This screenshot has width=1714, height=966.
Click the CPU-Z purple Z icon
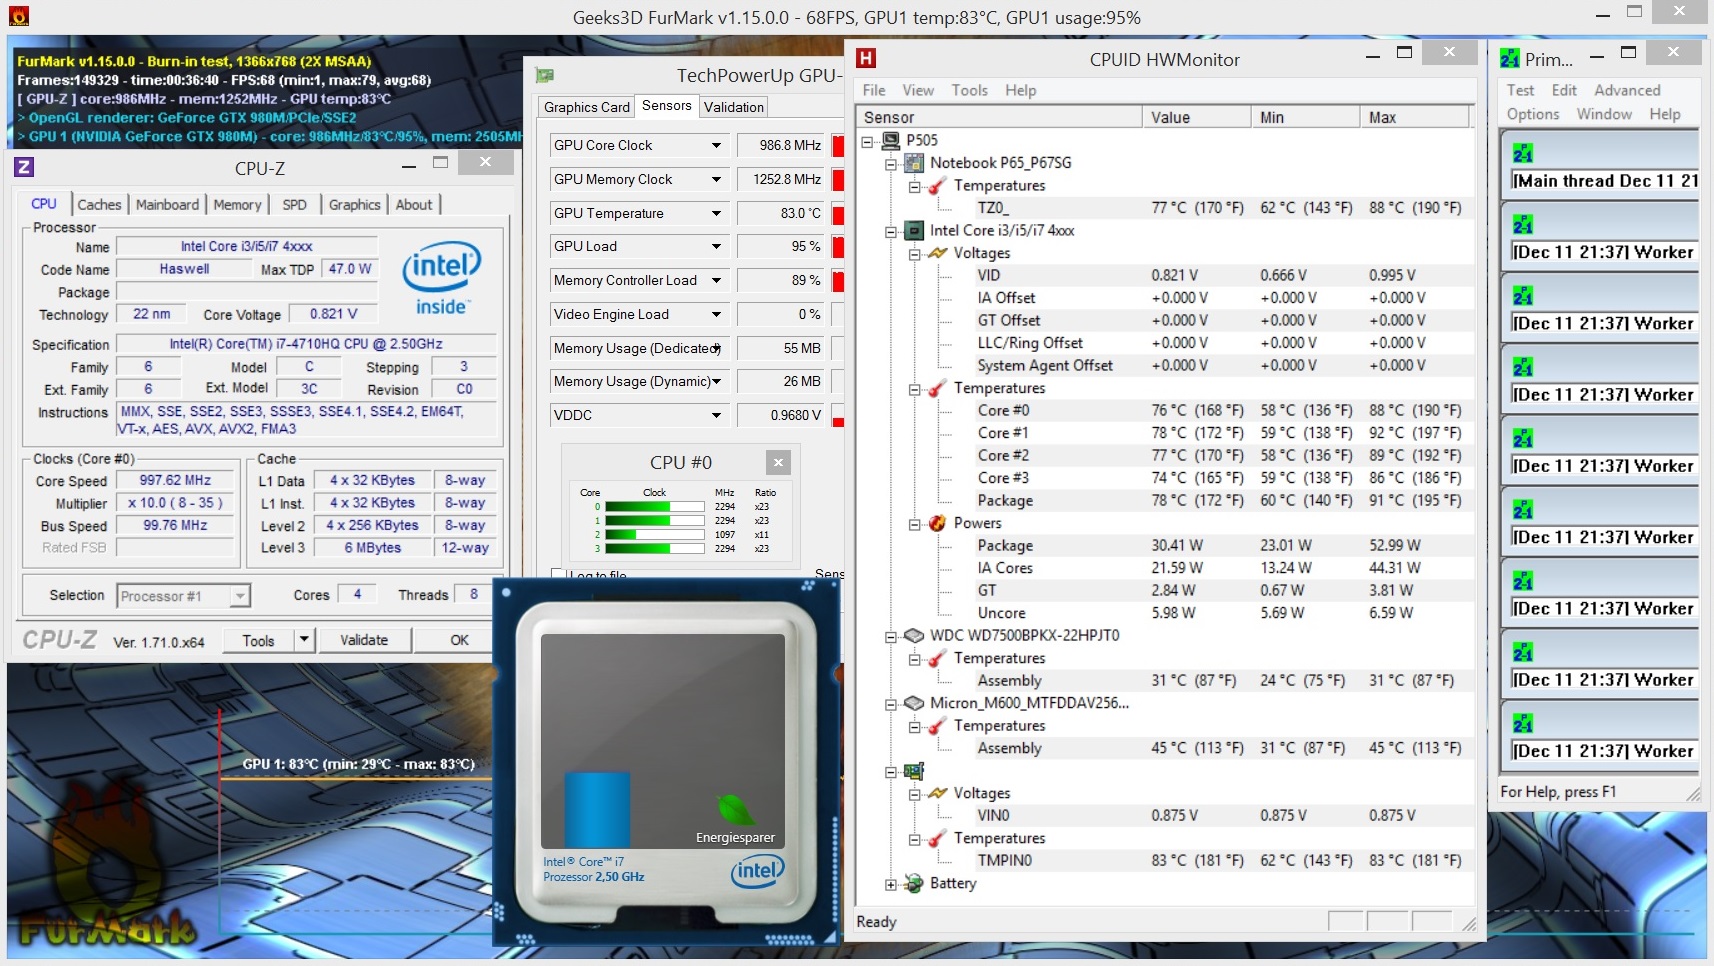click(25, 167)
